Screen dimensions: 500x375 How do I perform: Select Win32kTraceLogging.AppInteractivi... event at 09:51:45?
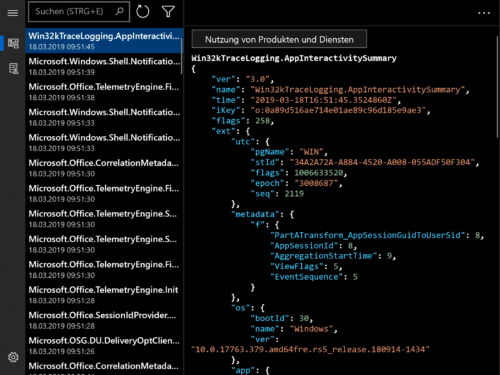click(104, 41)
